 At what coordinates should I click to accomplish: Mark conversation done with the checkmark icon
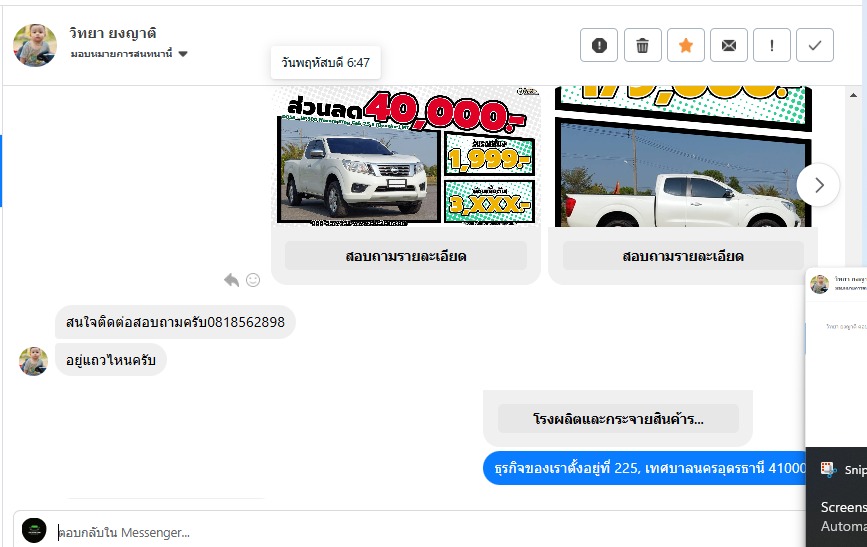pos(815,45)
